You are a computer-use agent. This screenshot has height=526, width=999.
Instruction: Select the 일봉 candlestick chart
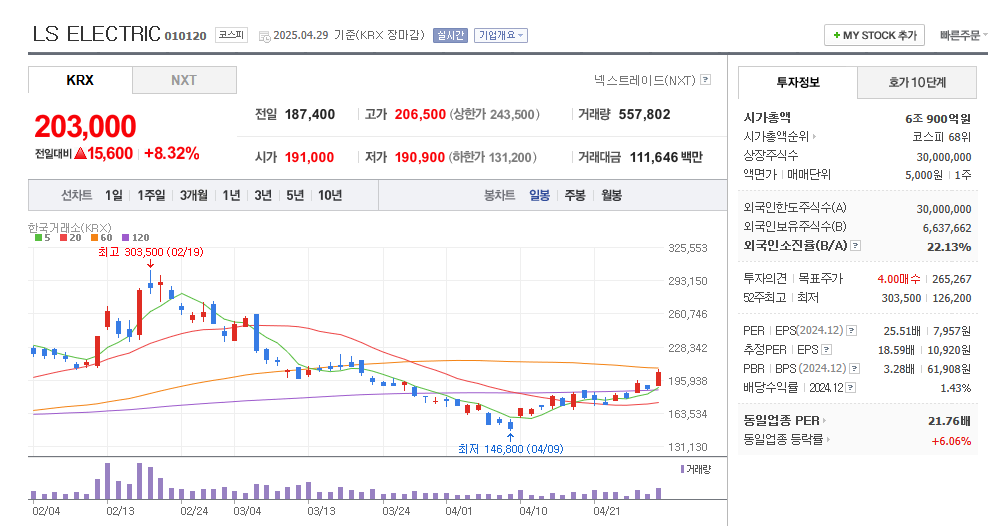click(x=540, y=195)
